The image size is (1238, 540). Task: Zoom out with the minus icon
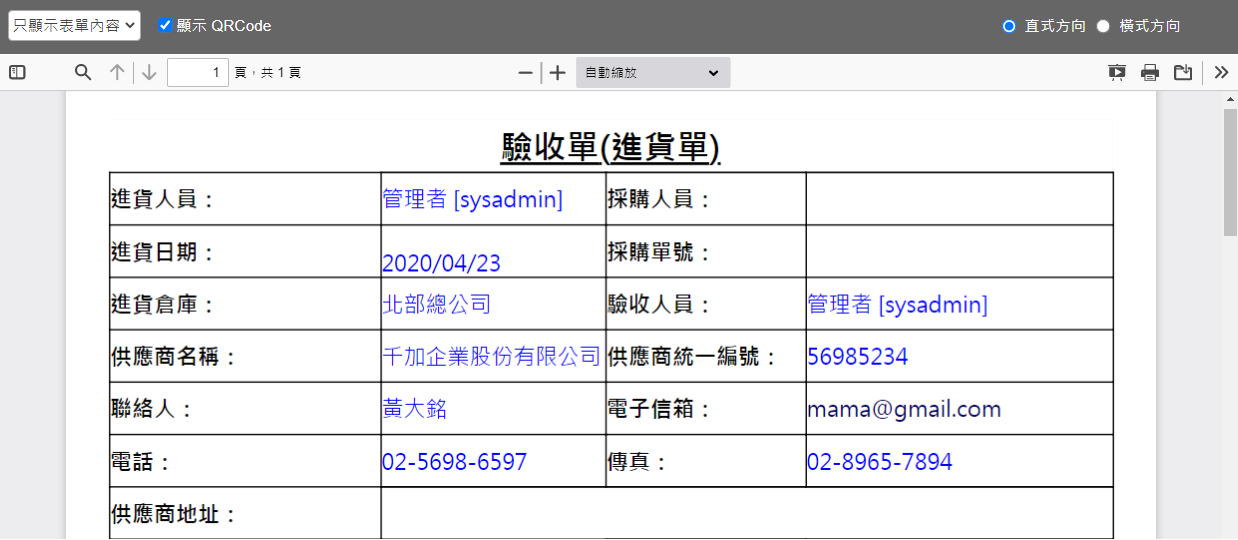point(525,73)
